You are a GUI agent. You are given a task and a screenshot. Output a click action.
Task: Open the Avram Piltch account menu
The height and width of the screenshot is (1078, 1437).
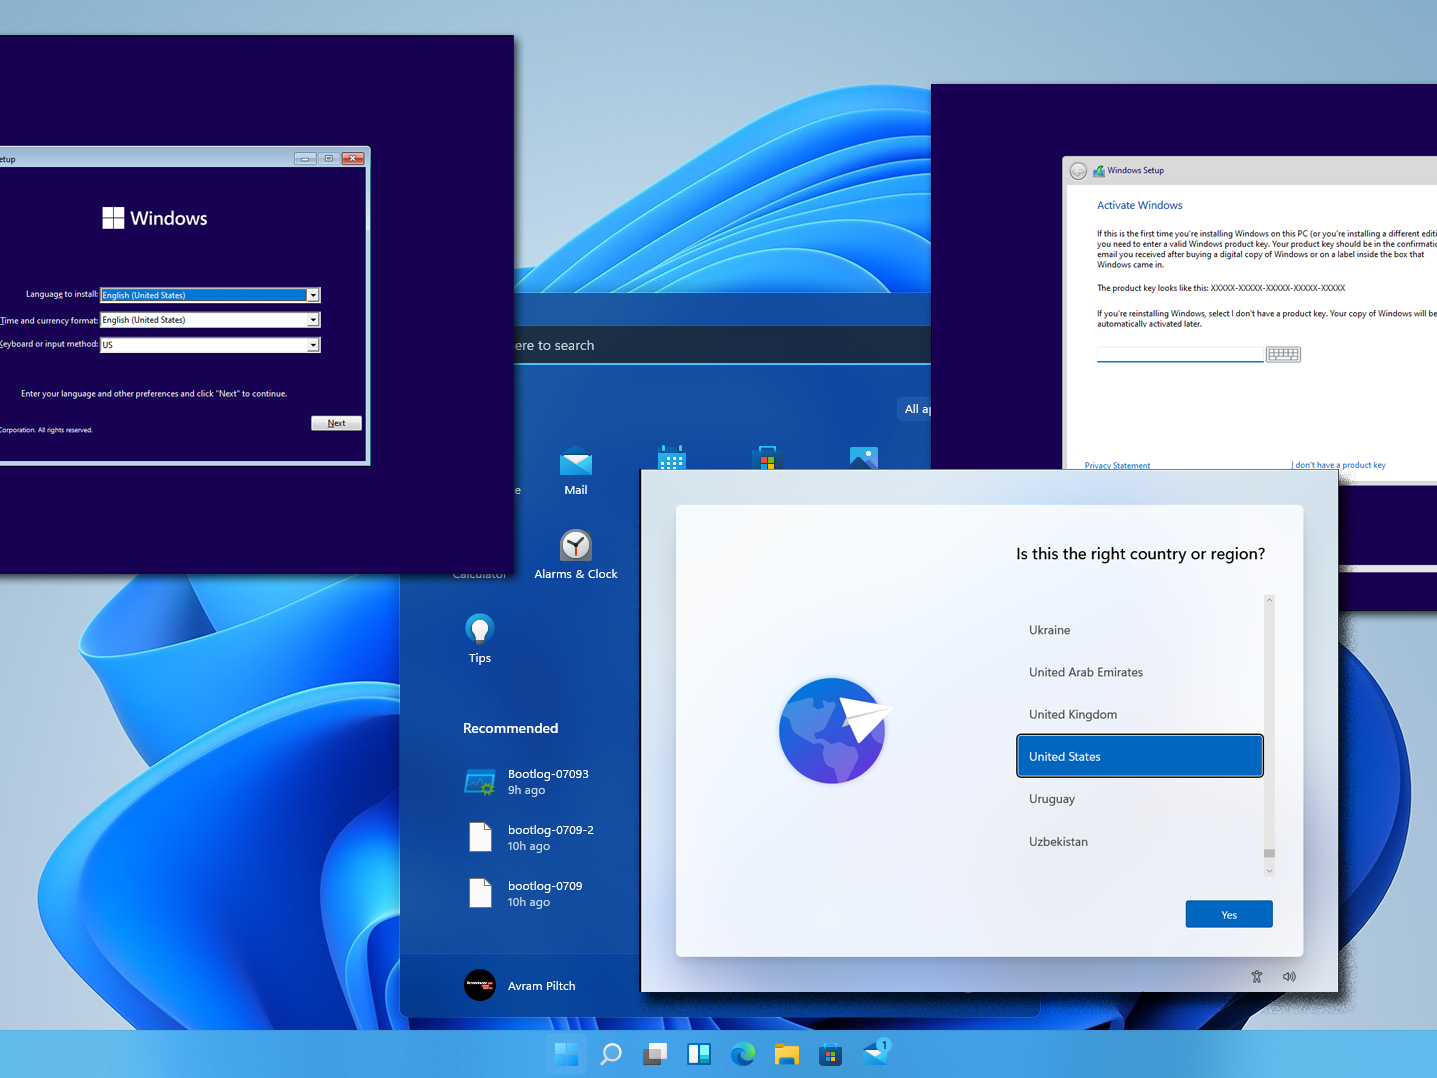(x=520, y=985)
